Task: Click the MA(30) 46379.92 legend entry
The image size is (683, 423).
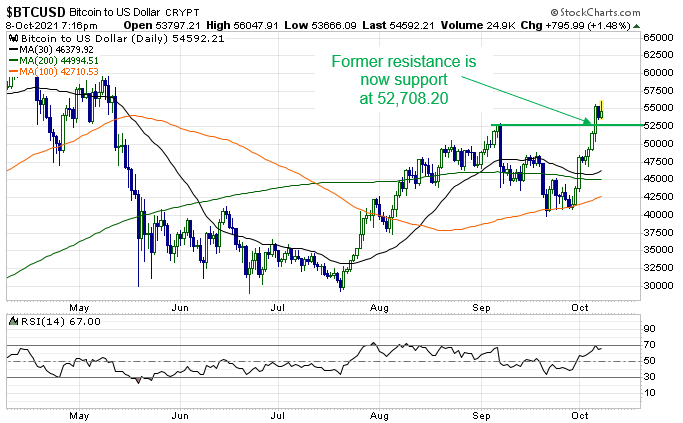Action: [51, 50]
